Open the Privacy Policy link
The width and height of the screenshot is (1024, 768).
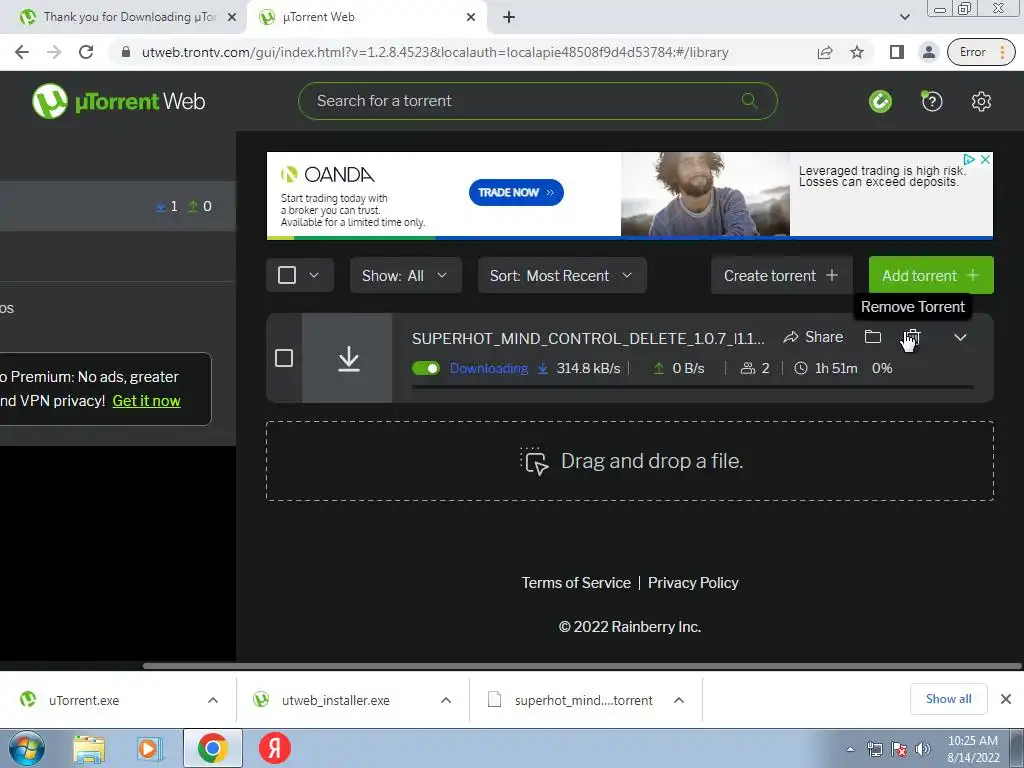coord(693,583)
